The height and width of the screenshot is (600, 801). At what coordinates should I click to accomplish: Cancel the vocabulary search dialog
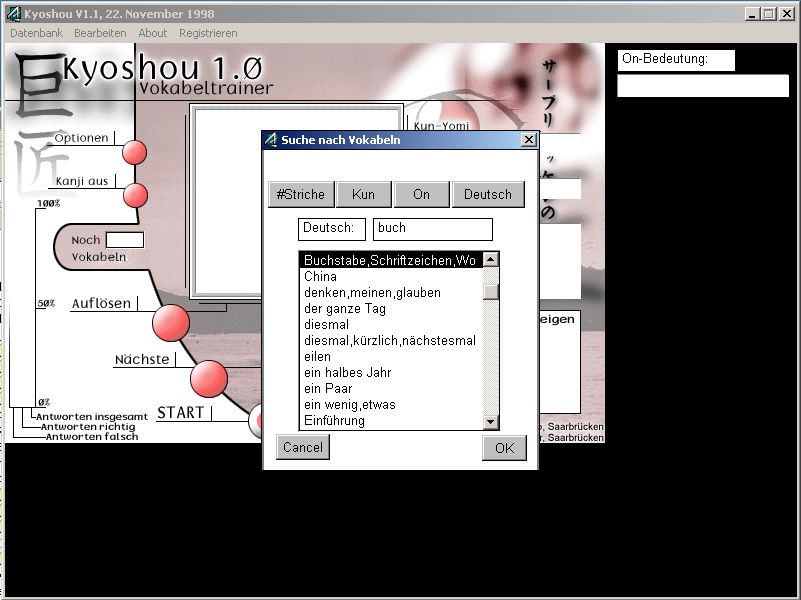pos(302,447)
